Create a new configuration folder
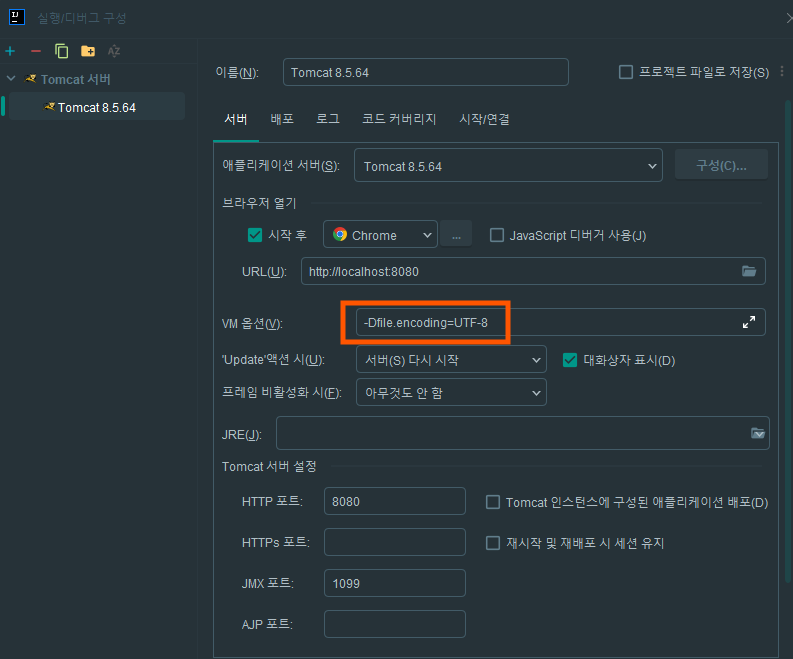 (x=88, y=51)
